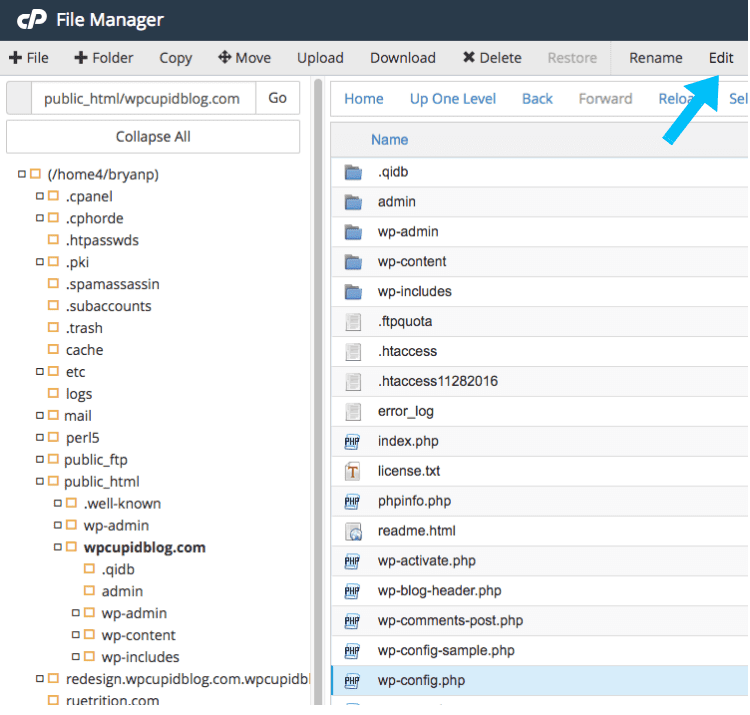Viewport: 750px width, 715px height.
Task: Click the PHP icon beside wp-blog-header.php
Action: (352, 591)
